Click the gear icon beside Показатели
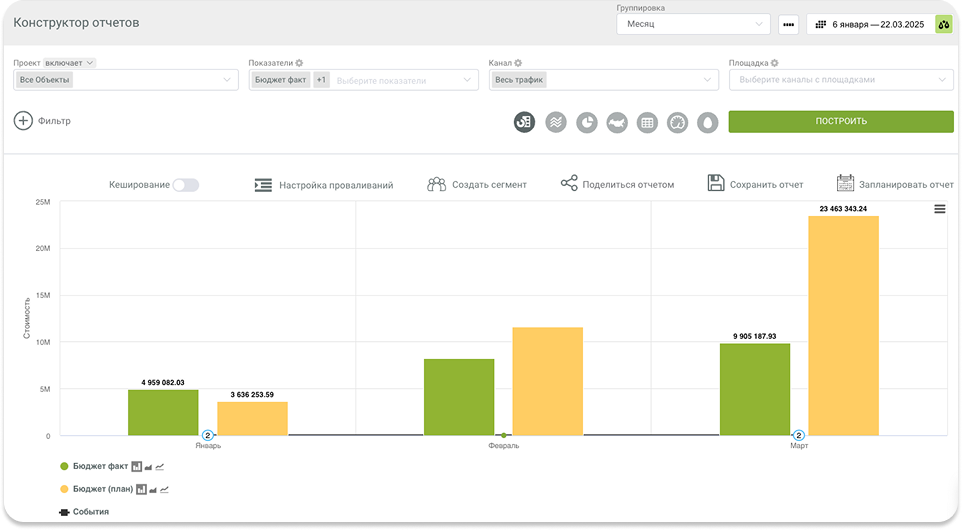This screenshot has height=530, width=962. 299,63
